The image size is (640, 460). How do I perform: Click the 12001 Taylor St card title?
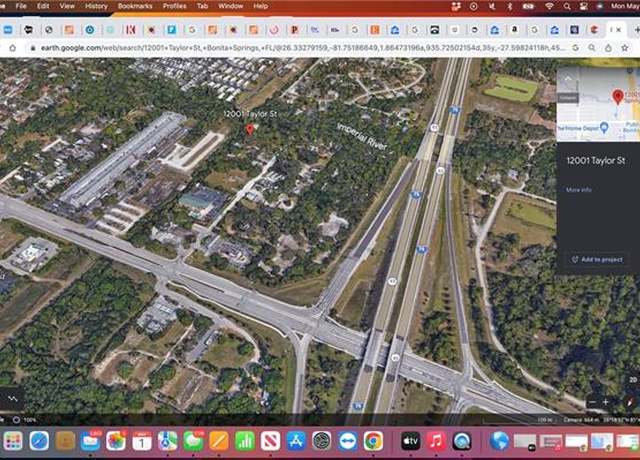click(x=596, y=160)
